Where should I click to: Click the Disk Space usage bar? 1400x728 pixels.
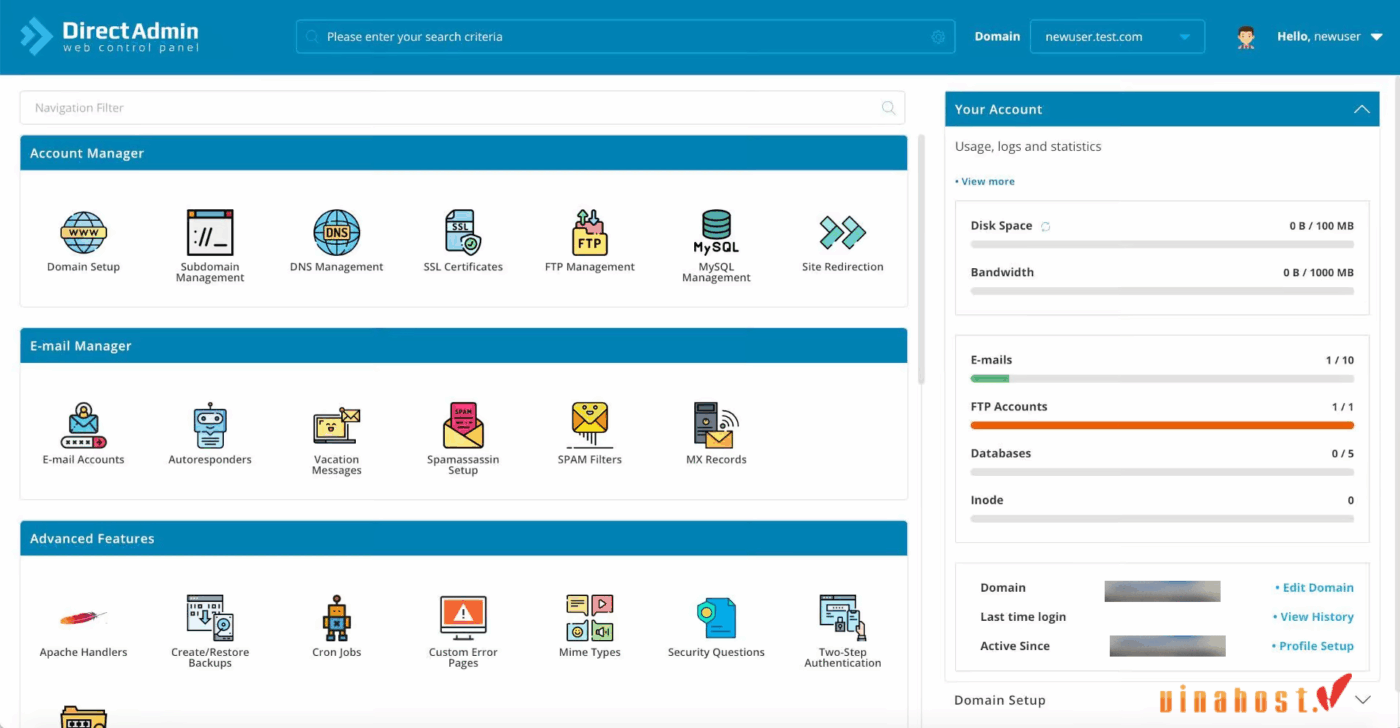tap(1162, 244)
